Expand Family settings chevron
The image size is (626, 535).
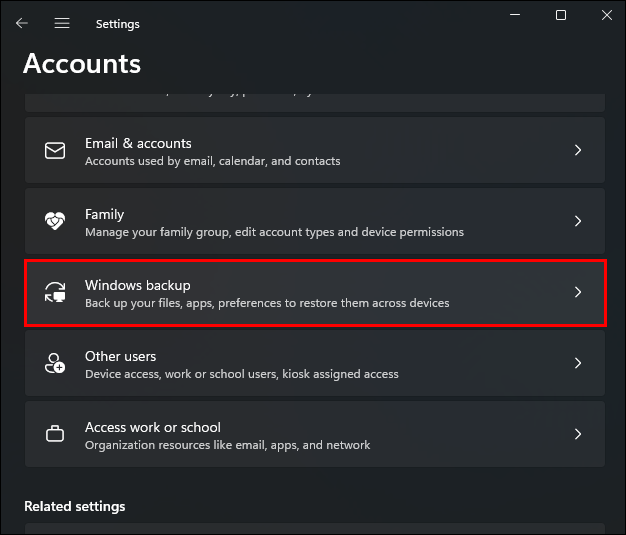(578, 221)
